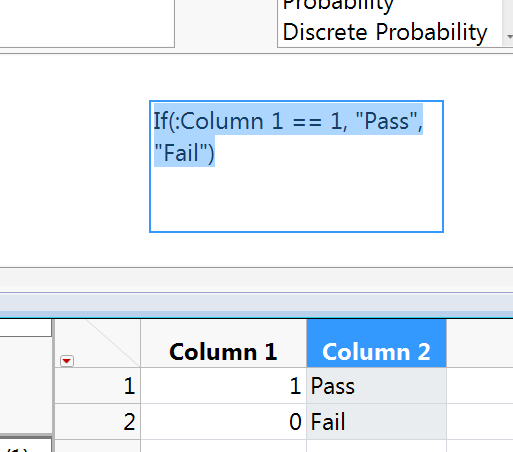This screenshot has width=513, height=452.
Task: Choose the partially visible Probability list entry
Action: pyautogui.click(x=338, y=5)
